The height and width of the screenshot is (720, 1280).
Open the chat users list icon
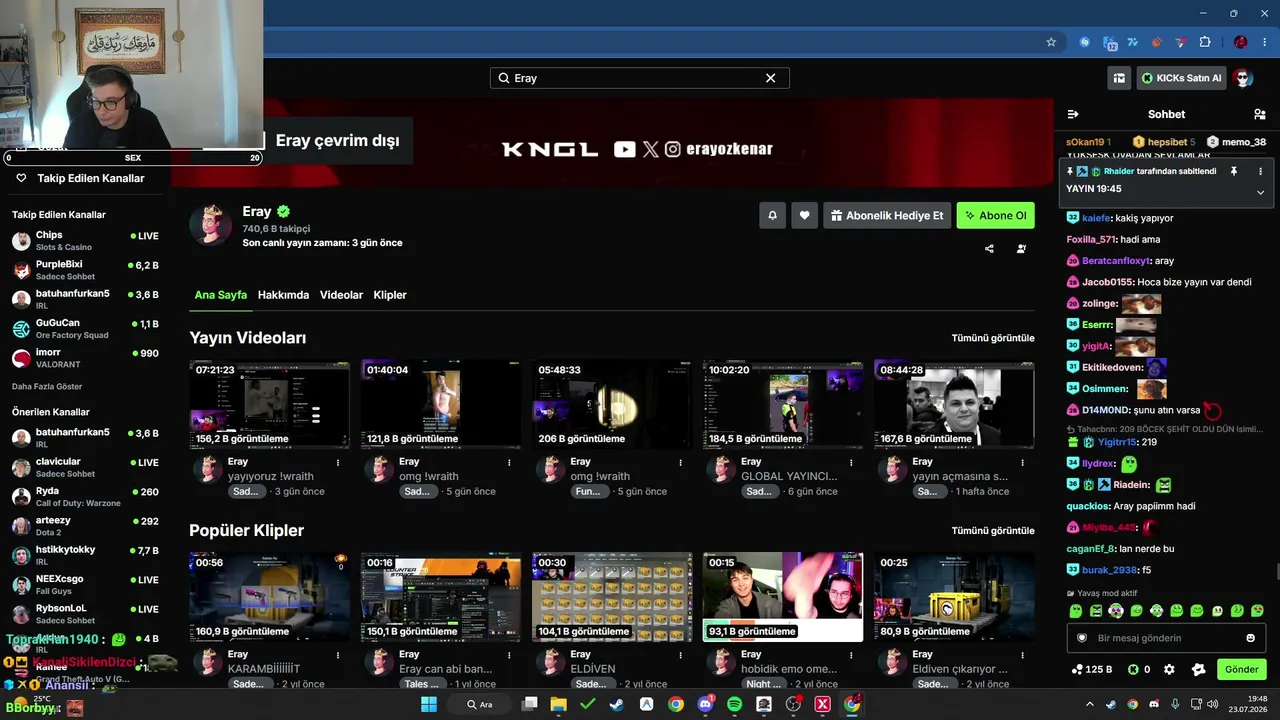(x=1260, y=114)
